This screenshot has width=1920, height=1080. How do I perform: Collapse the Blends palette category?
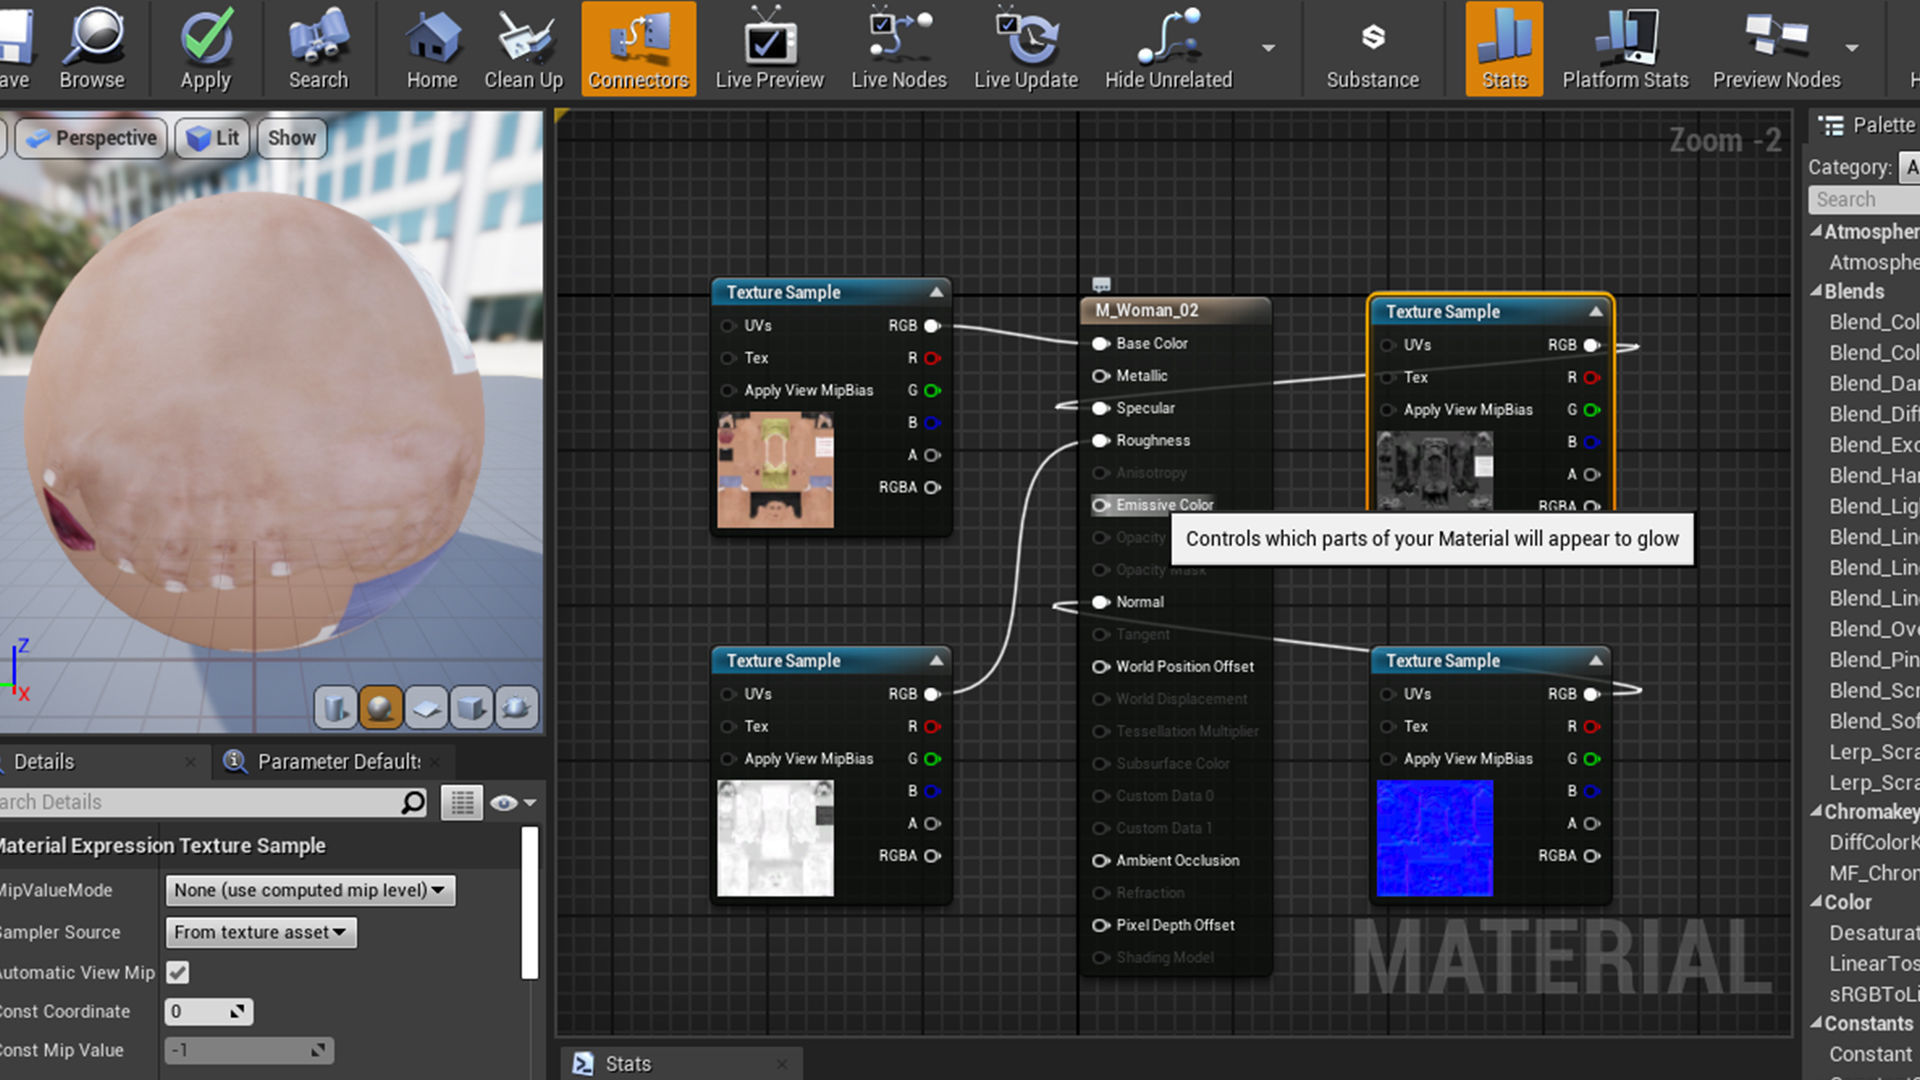[x=1816, y=291]
